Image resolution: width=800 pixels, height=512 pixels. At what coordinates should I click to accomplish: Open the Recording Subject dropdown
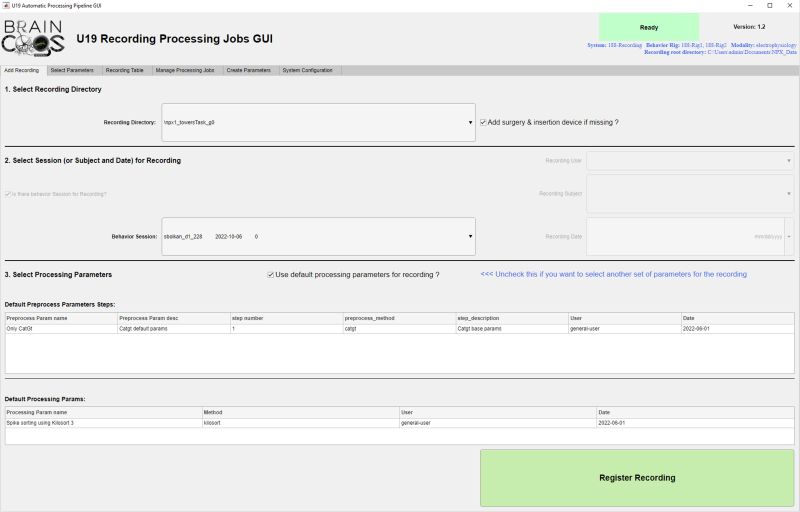pyautogui.click(x=690, y=194)
